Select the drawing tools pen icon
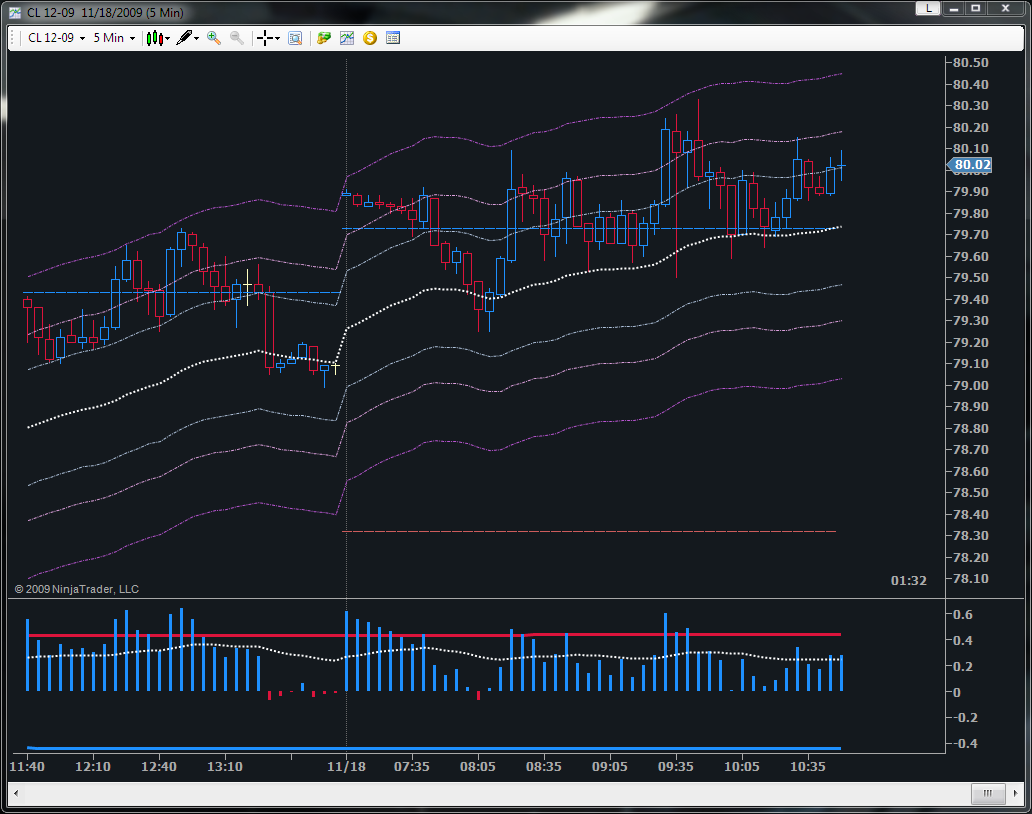The width and height of the screenshot is (1032, 814). pyautogui.click(x=184, y=38)
